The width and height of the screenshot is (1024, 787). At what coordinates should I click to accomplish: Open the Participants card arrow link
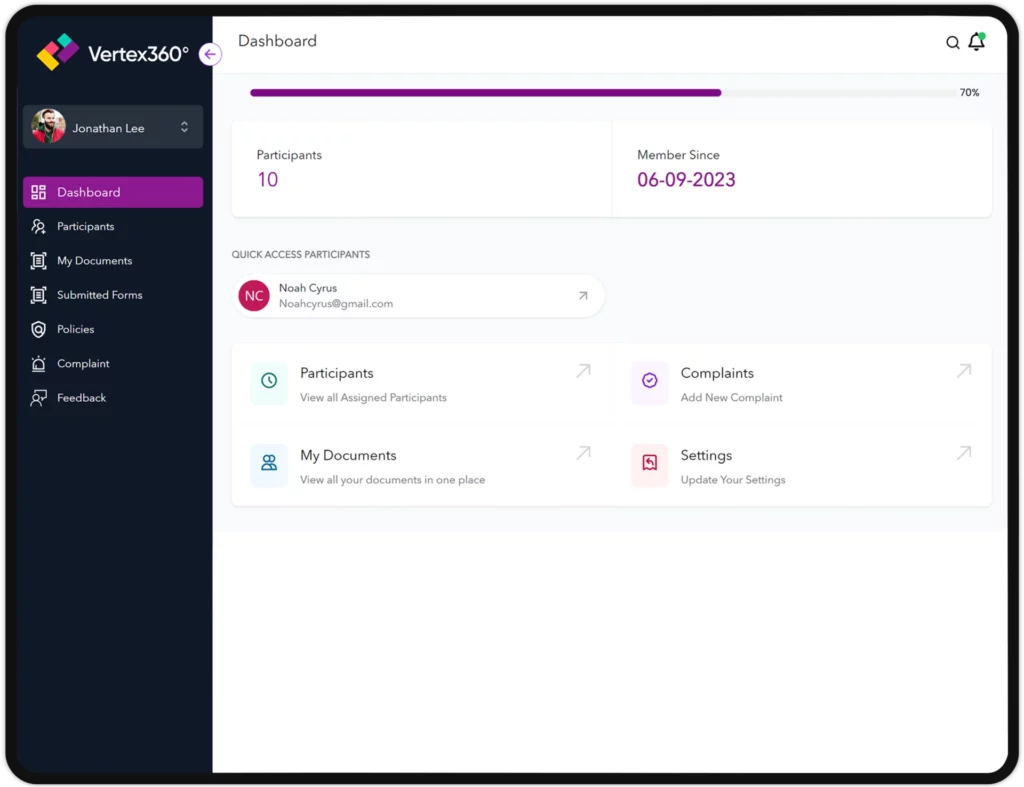coord(583,370)
